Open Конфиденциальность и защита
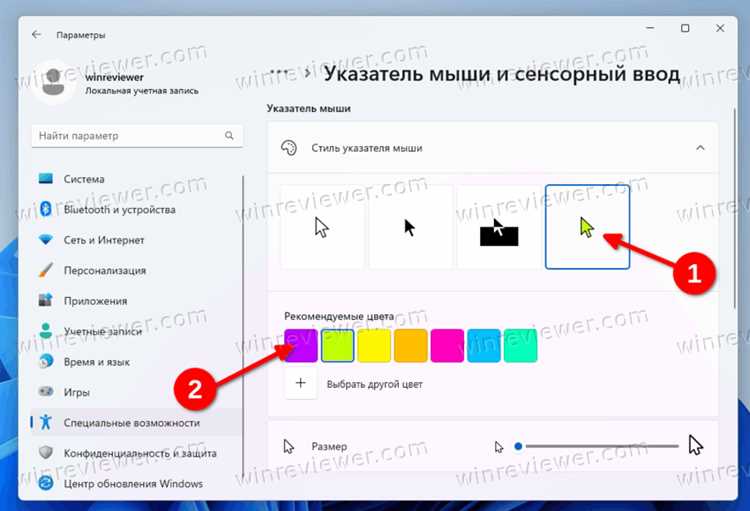The image size is (750, 511). [x=138, y=453]
